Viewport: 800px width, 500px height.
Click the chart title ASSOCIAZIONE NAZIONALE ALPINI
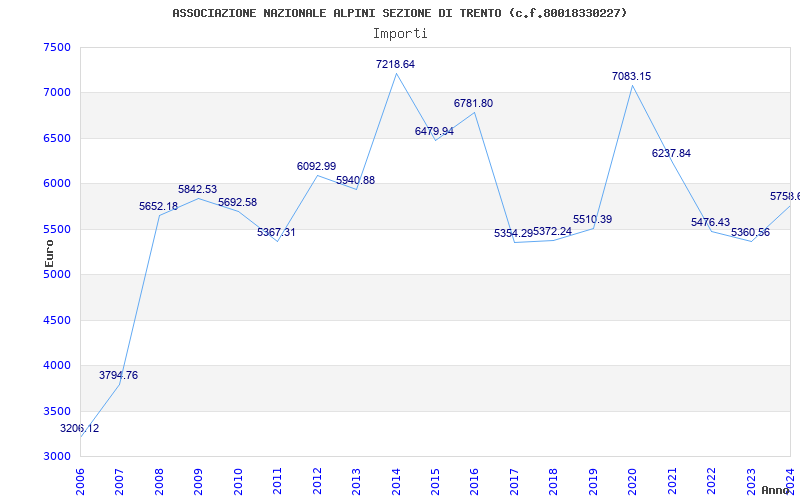click(400, 13)
